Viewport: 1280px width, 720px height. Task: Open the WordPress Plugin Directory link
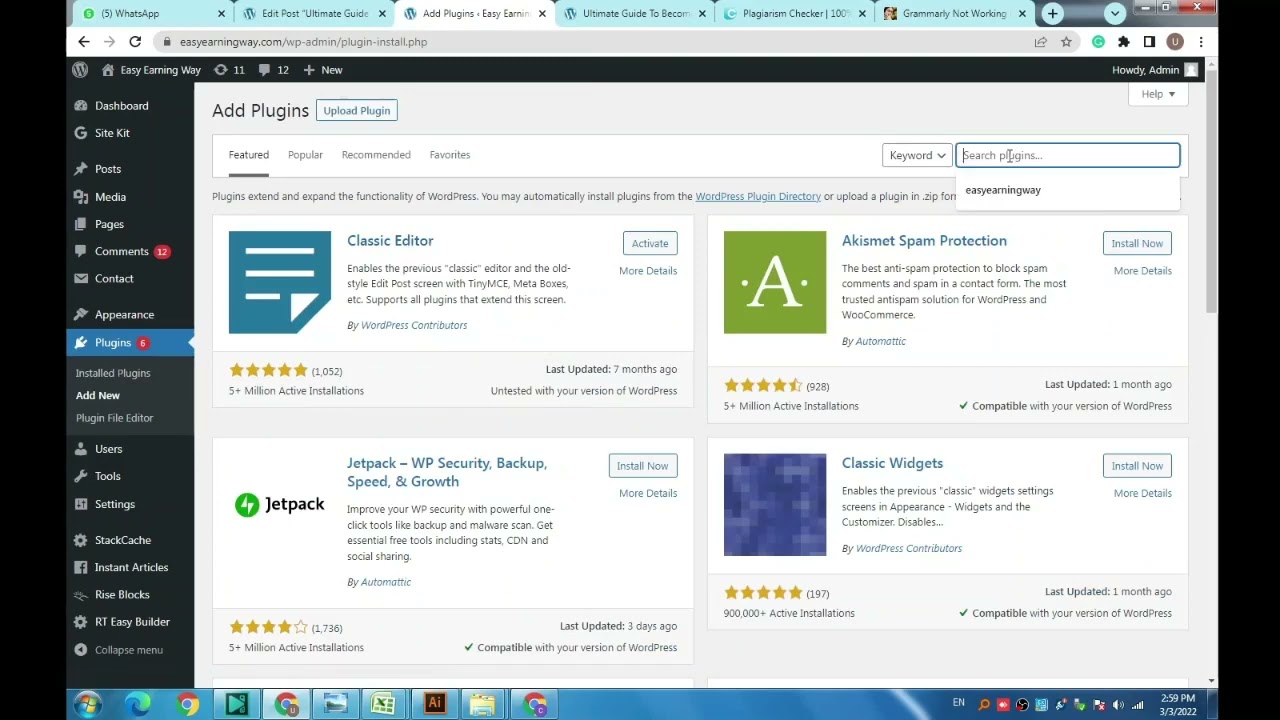[758, 197]
